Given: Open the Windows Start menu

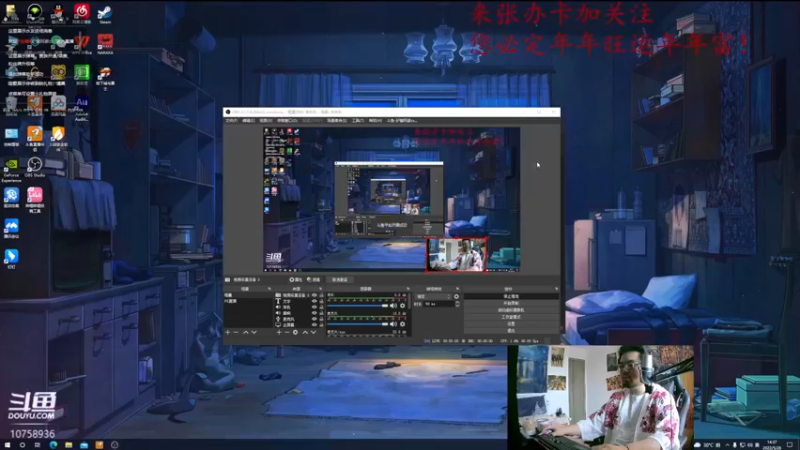Looking at the screenshot, I should click(x=7, y=445).
